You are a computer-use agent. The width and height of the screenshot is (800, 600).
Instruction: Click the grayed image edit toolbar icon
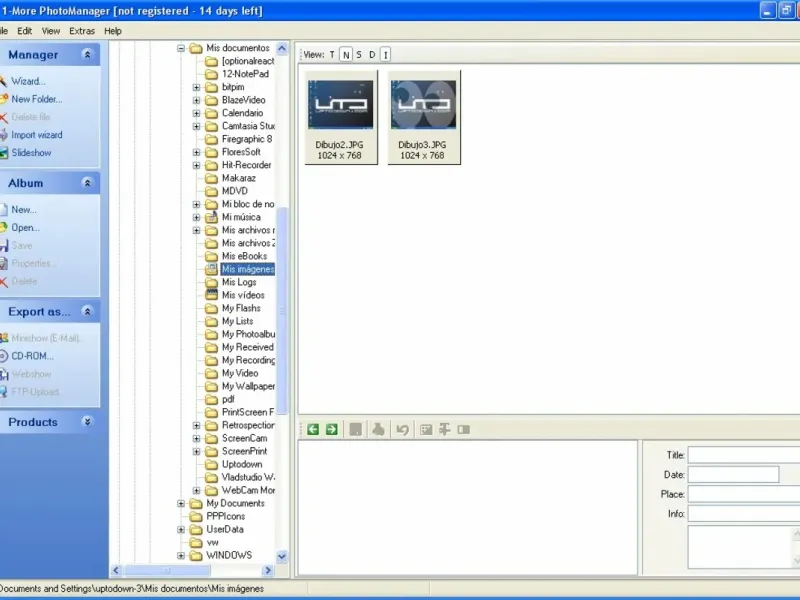pyautogui.click(x=426, y=430)
